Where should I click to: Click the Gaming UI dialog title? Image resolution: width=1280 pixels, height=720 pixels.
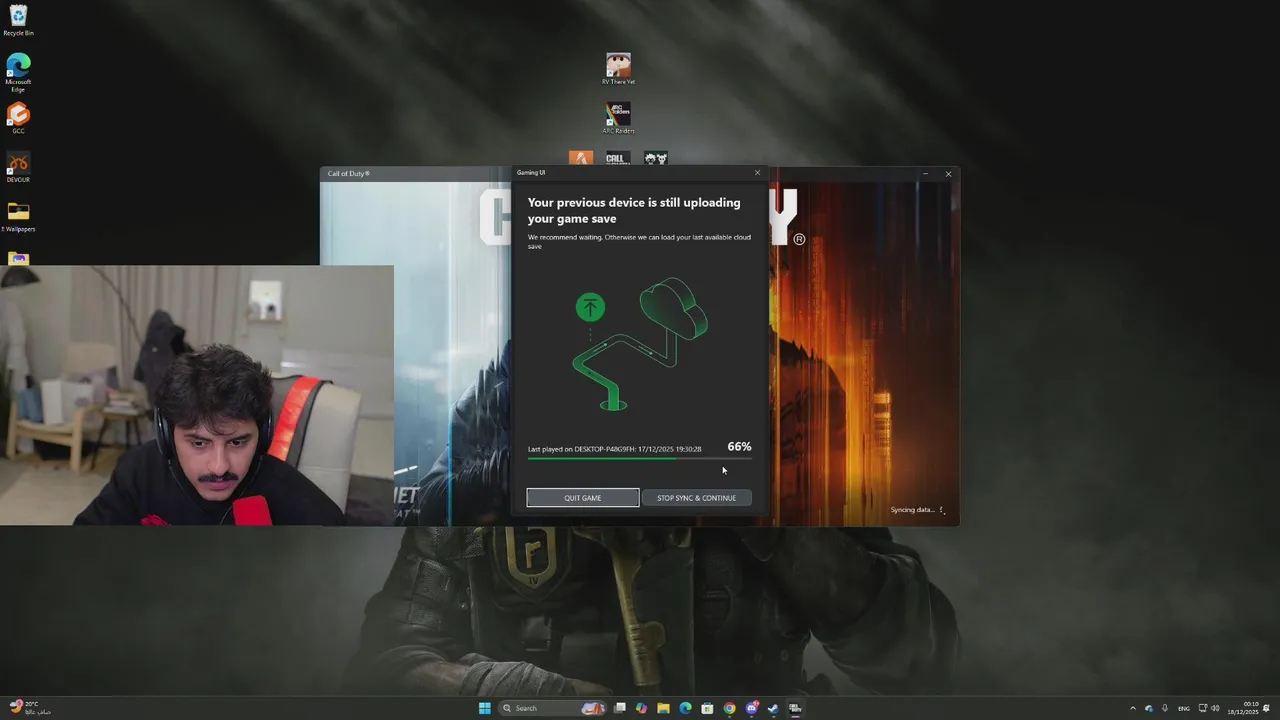click(x=531, y=172)
